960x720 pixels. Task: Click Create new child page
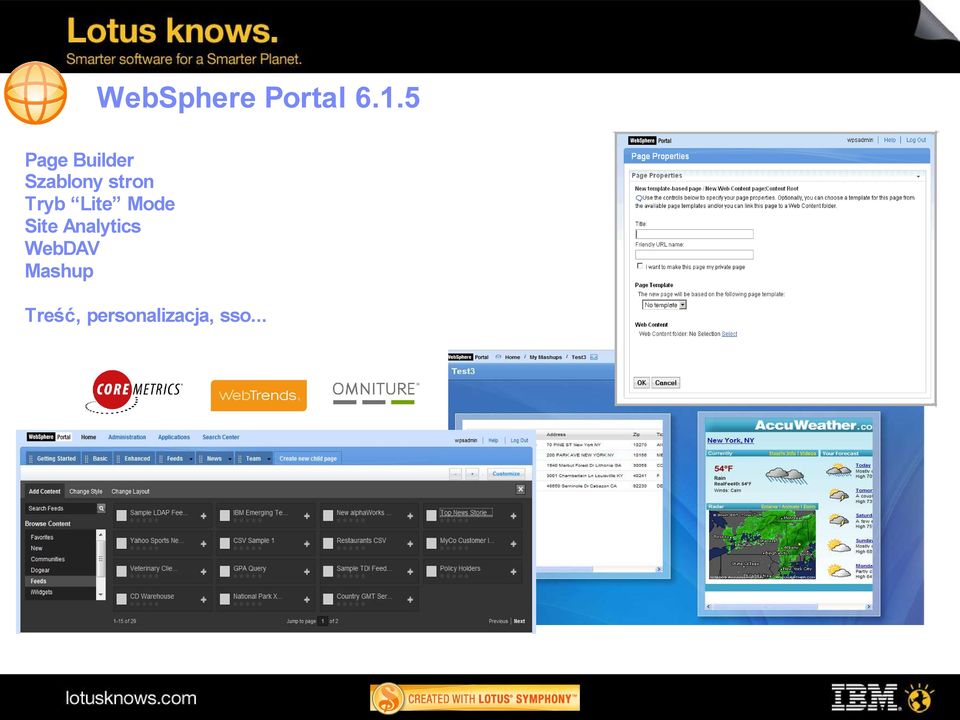click(x=308, y=459)
